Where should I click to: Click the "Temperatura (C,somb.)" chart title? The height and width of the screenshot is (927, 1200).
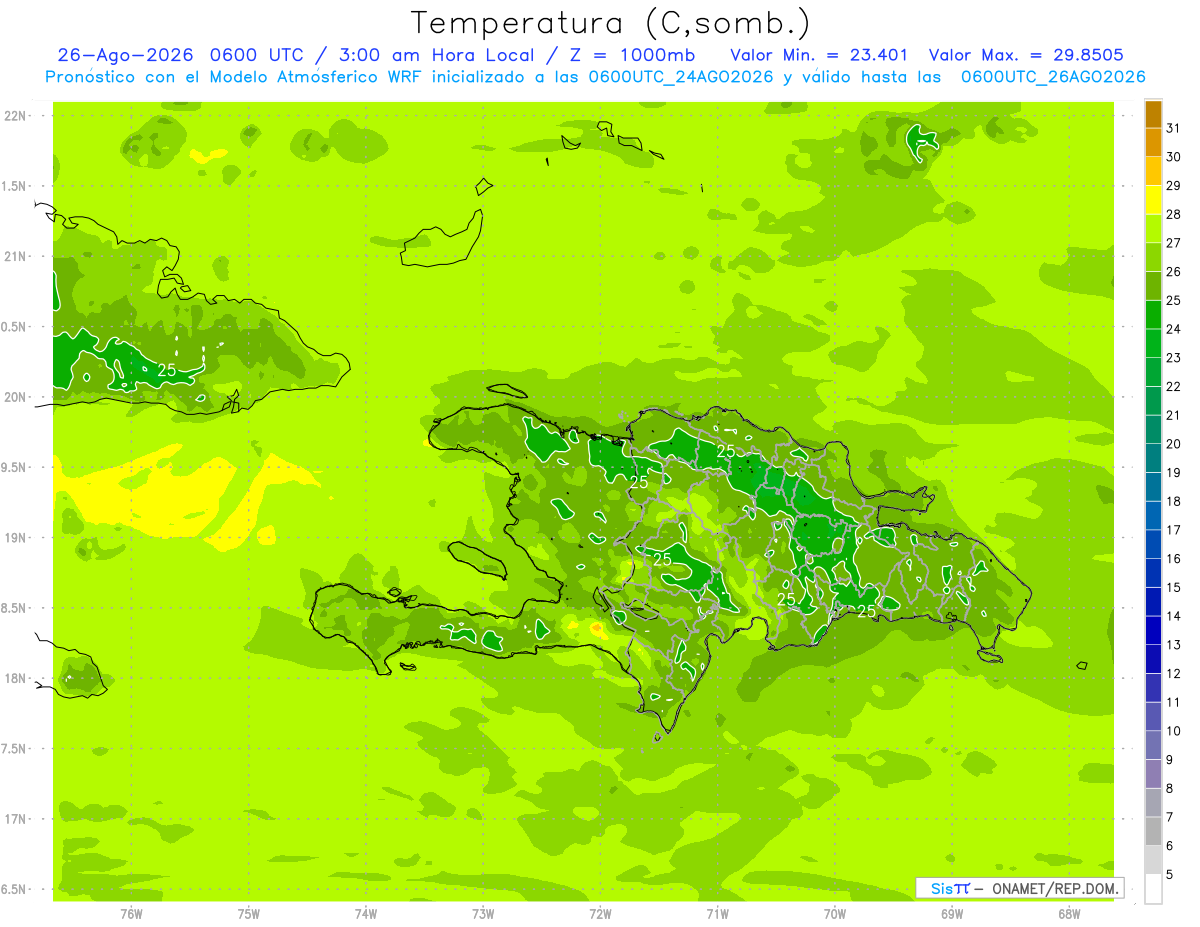tap(610, 23)
